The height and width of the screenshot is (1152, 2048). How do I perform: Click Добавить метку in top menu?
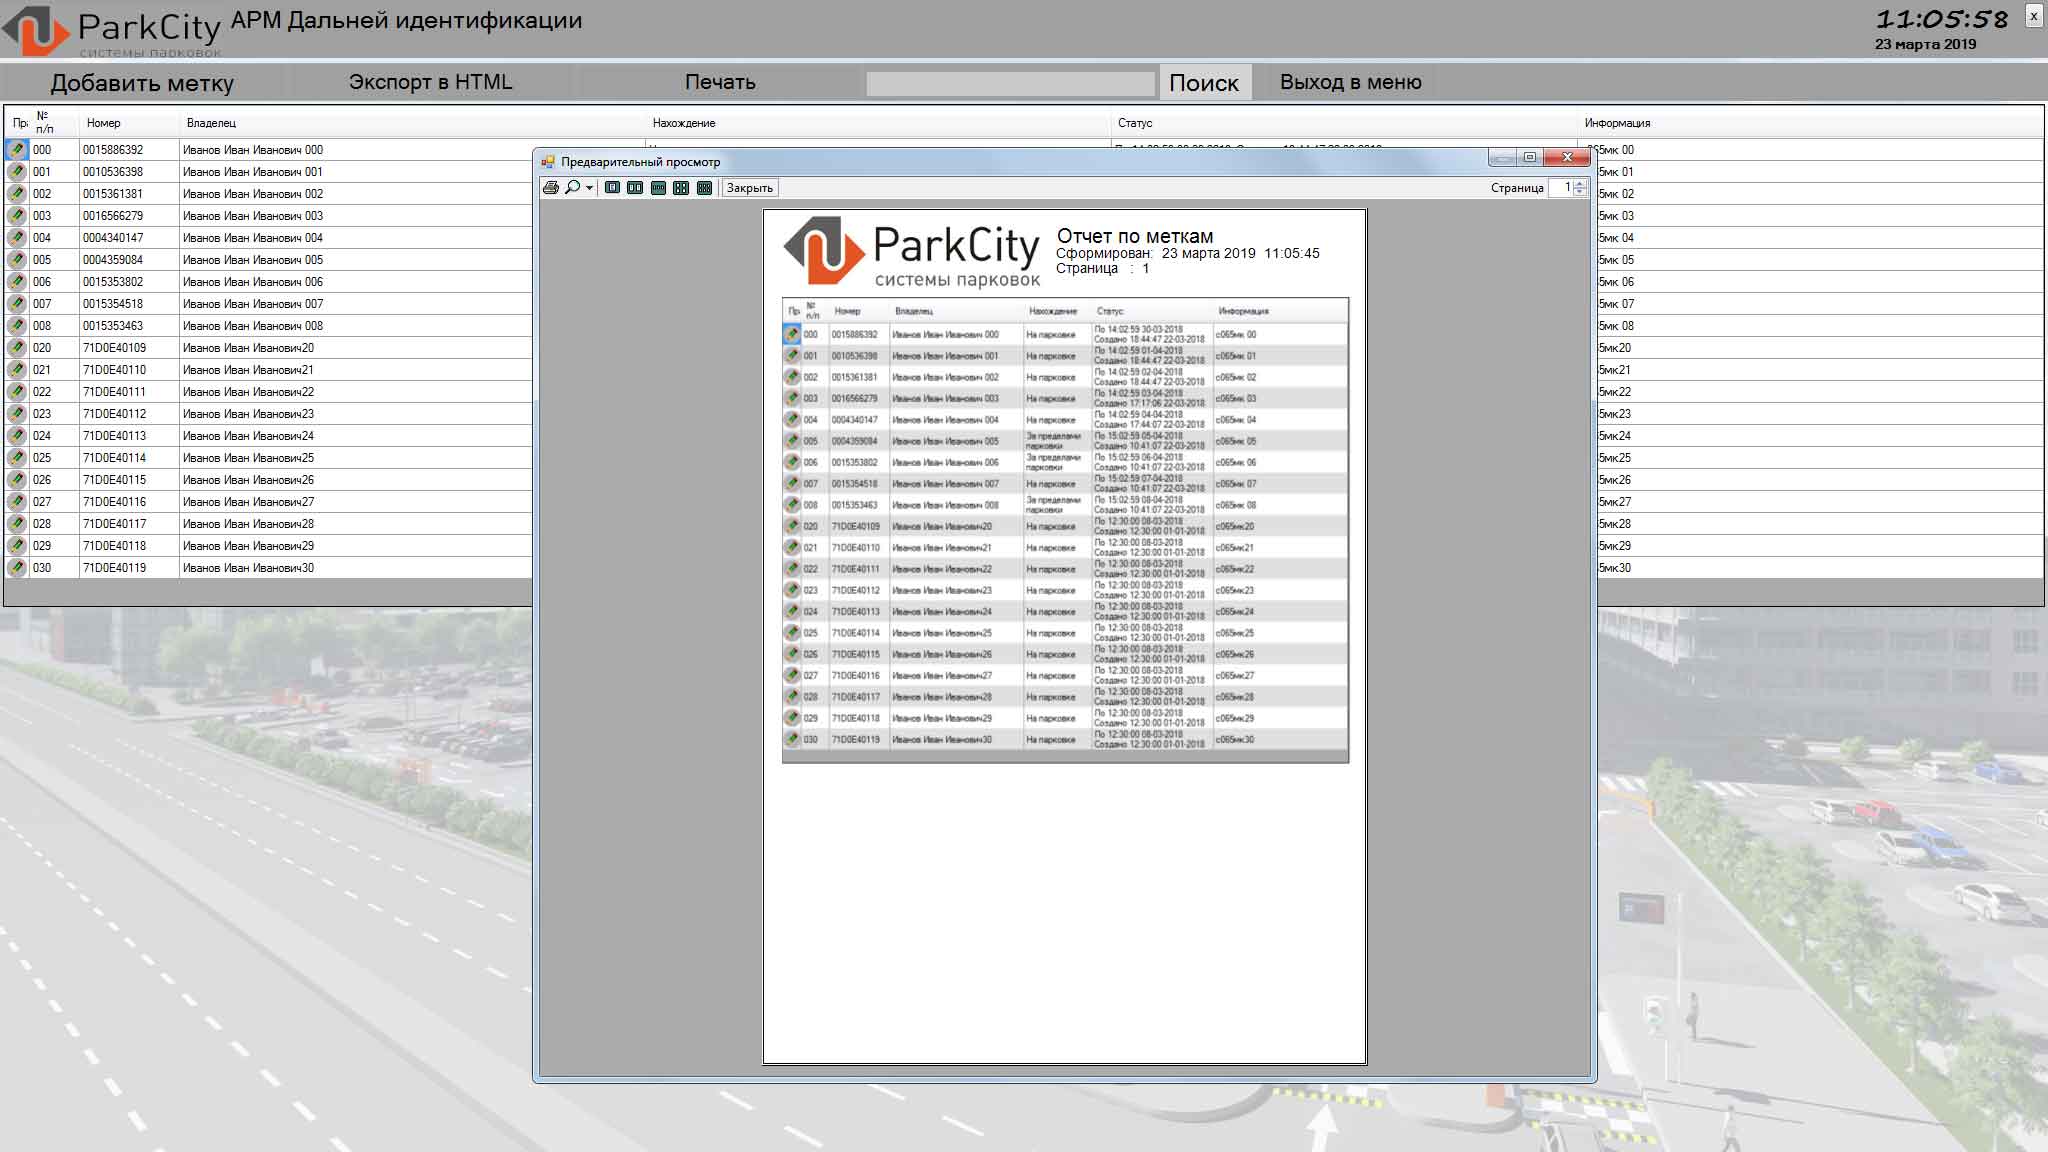[142, 83]
